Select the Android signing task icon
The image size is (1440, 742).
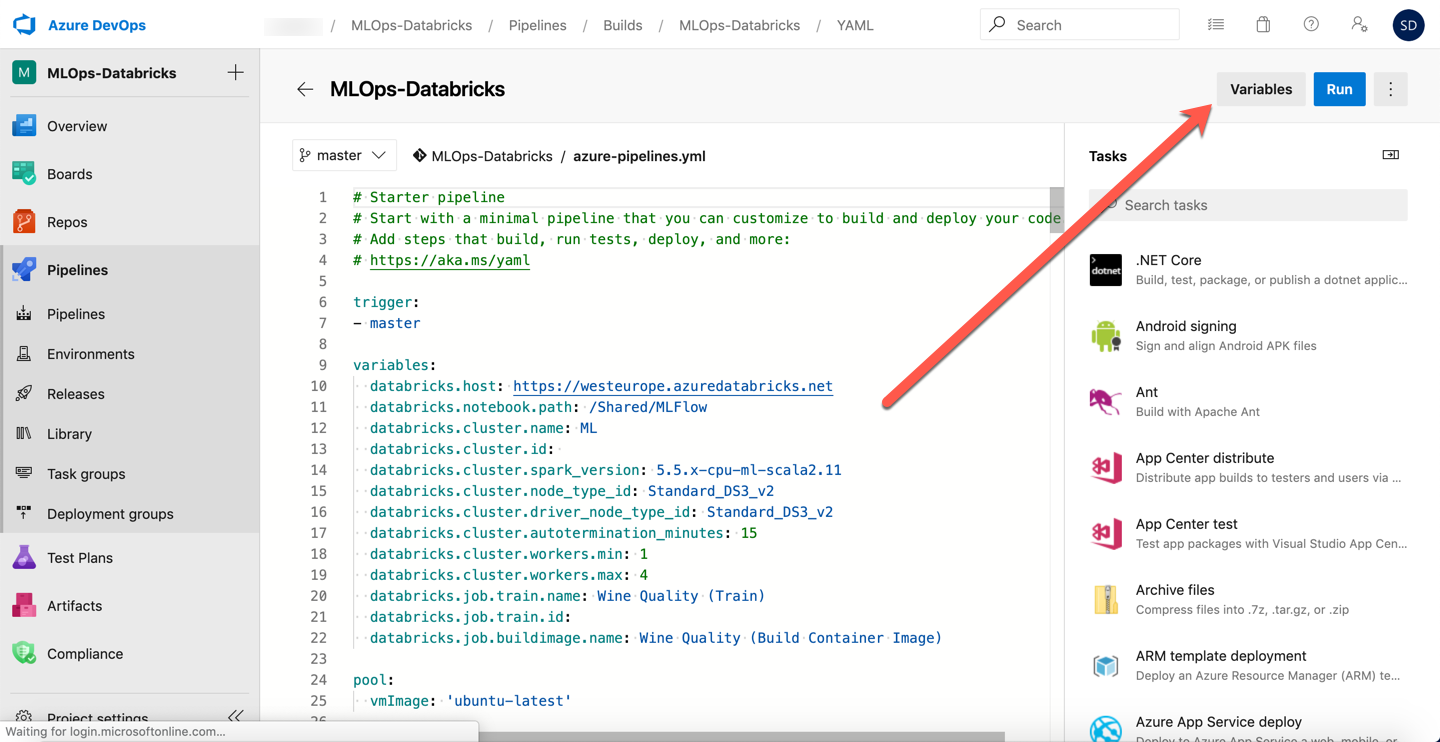pyautogui.click(x=1106, y=336)
